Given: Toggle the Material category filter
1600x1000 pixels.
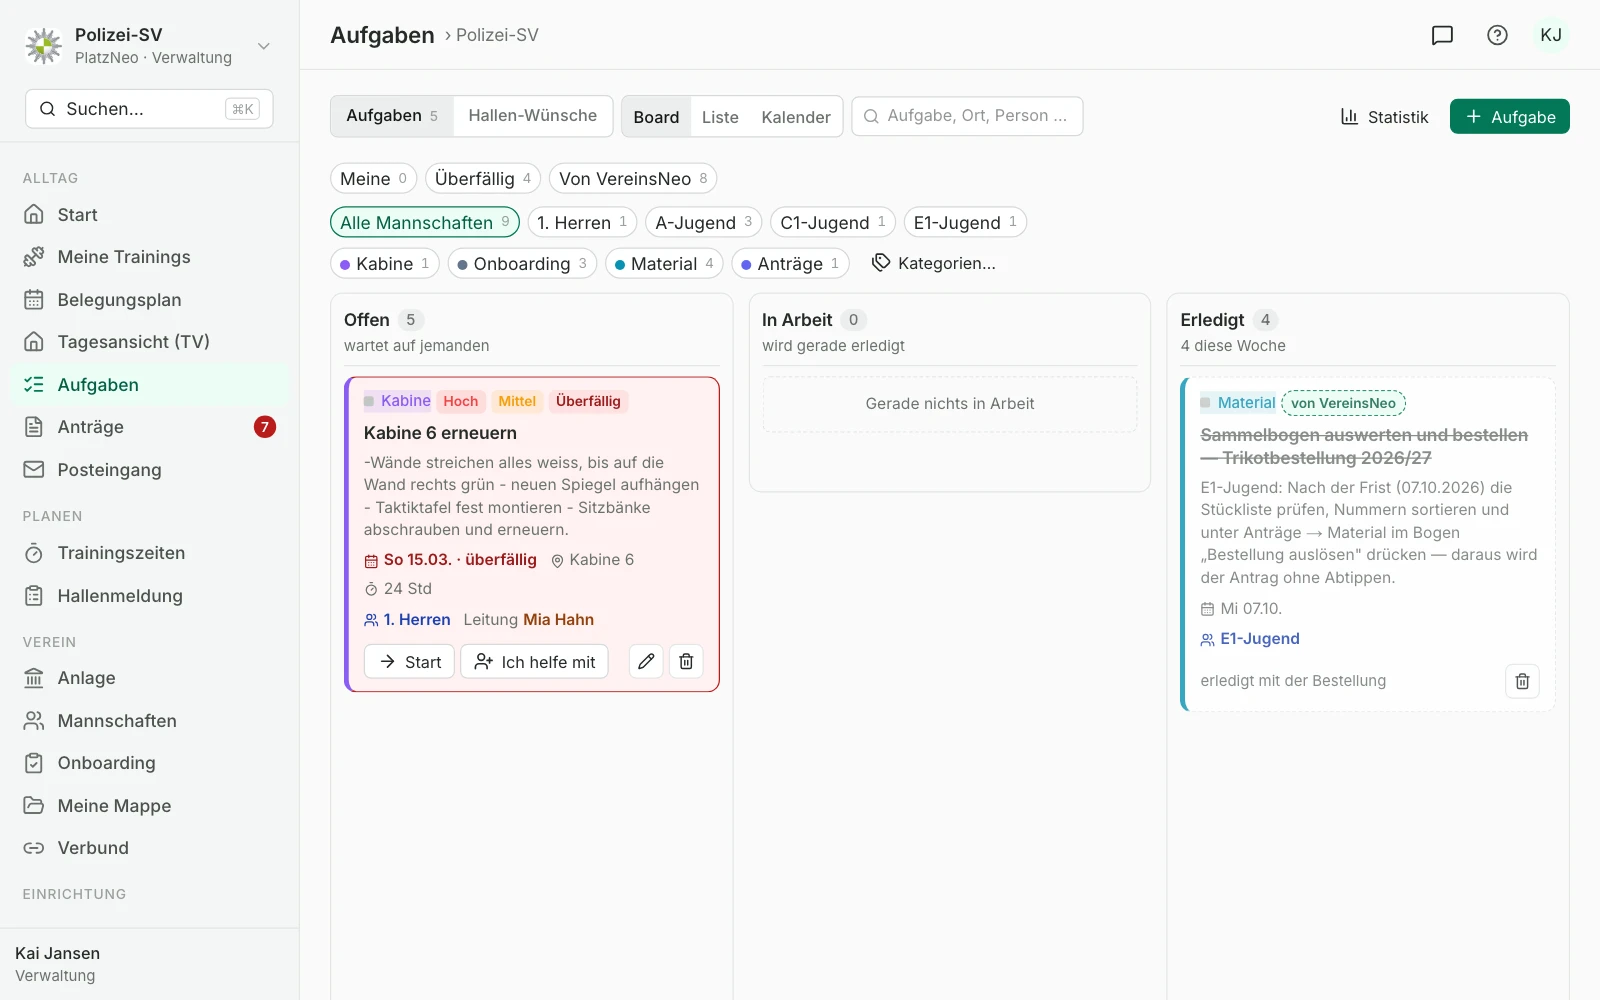Looking at the screenshot, I should (x=664, y=264).
